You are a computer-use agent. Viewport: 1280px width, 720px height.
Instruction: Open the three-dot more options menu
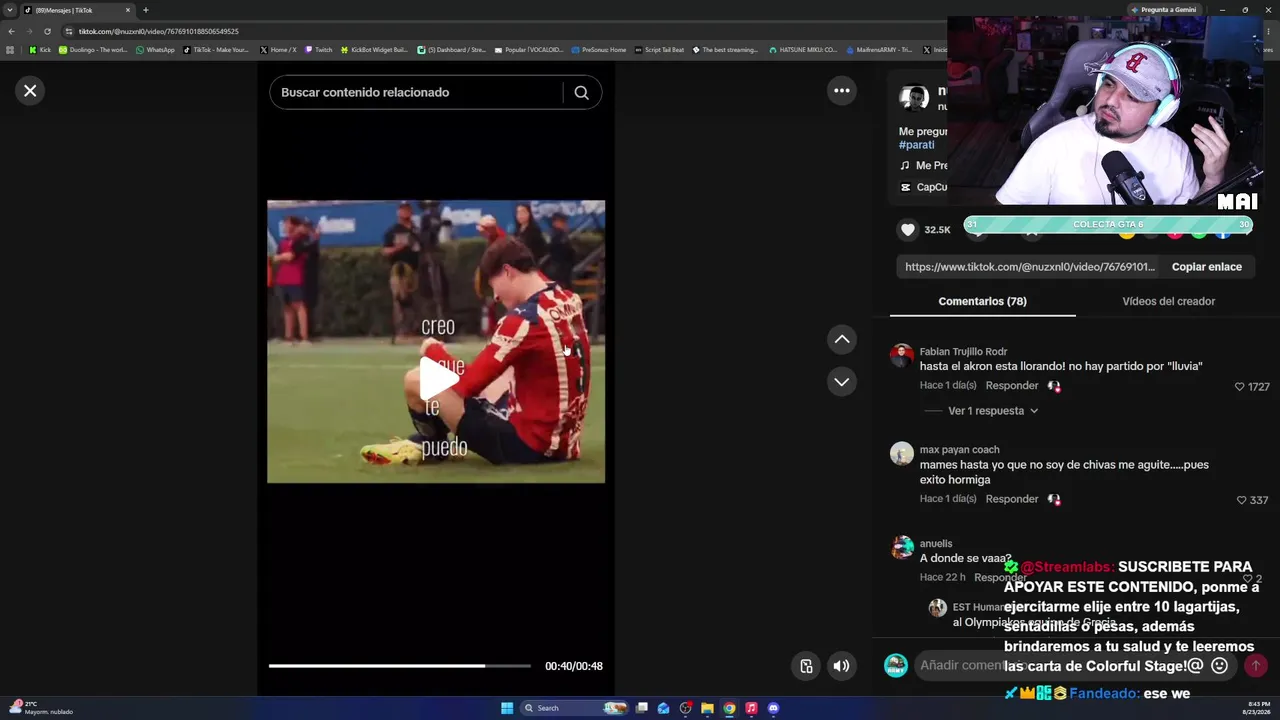(x=842, y=91)
